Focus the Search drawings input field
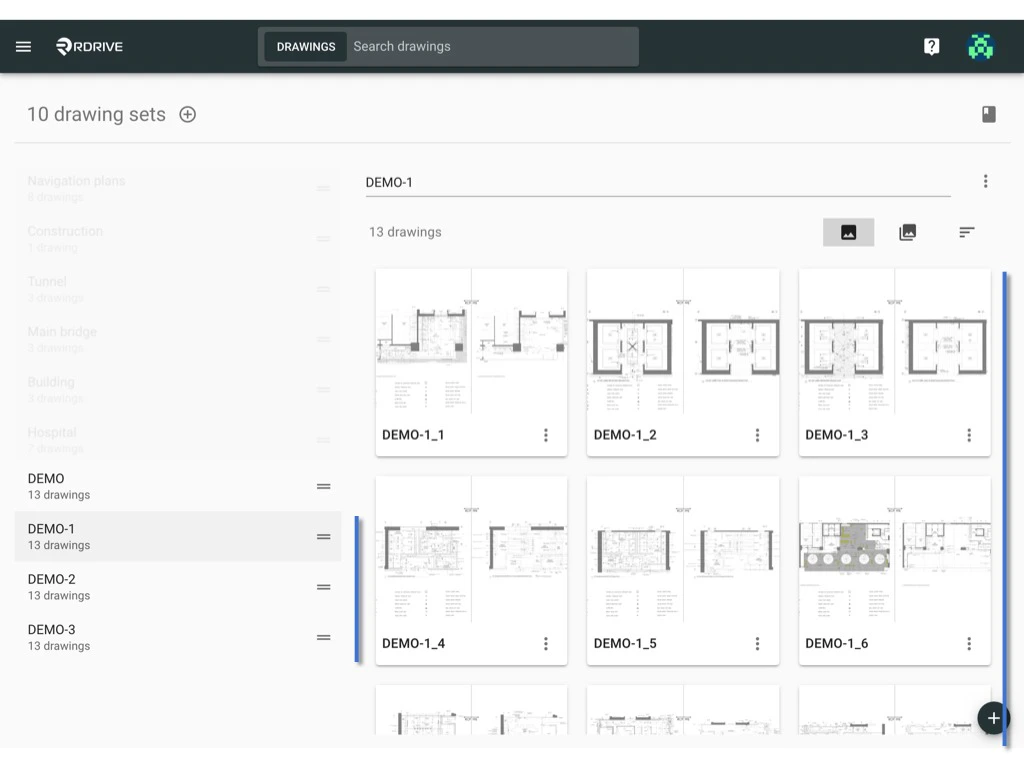Screen dimensions: 1024x768 coord(493,46)
